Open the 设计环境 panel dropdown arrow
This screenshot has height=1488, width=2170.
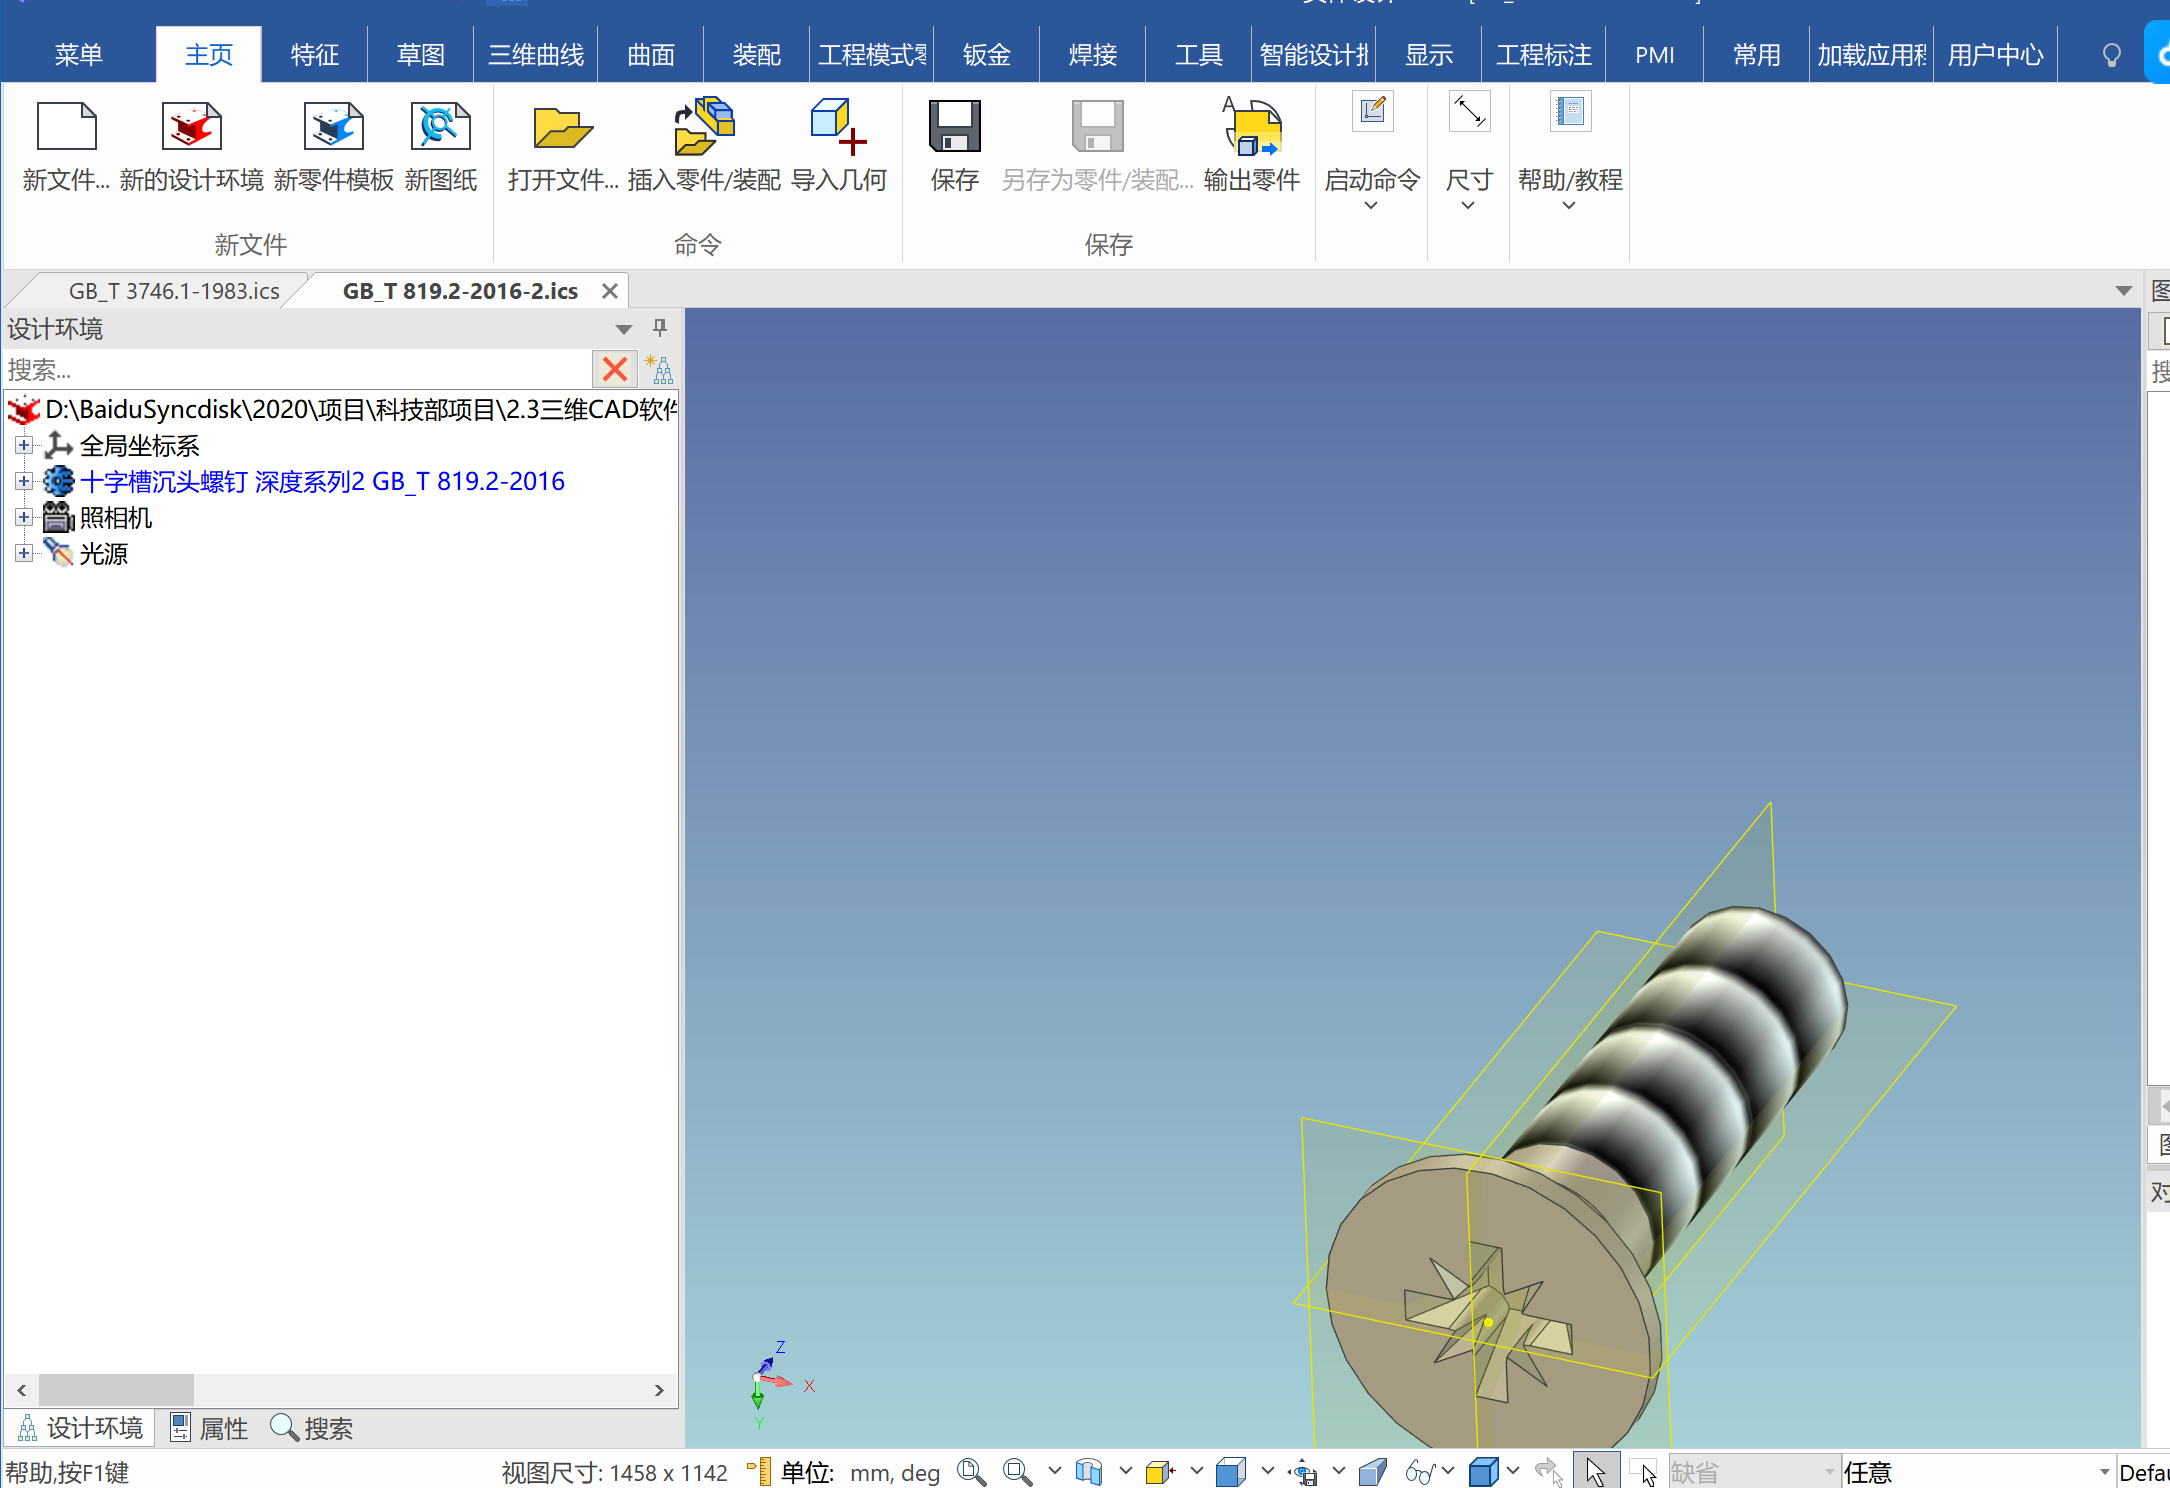tap(624, 329)
